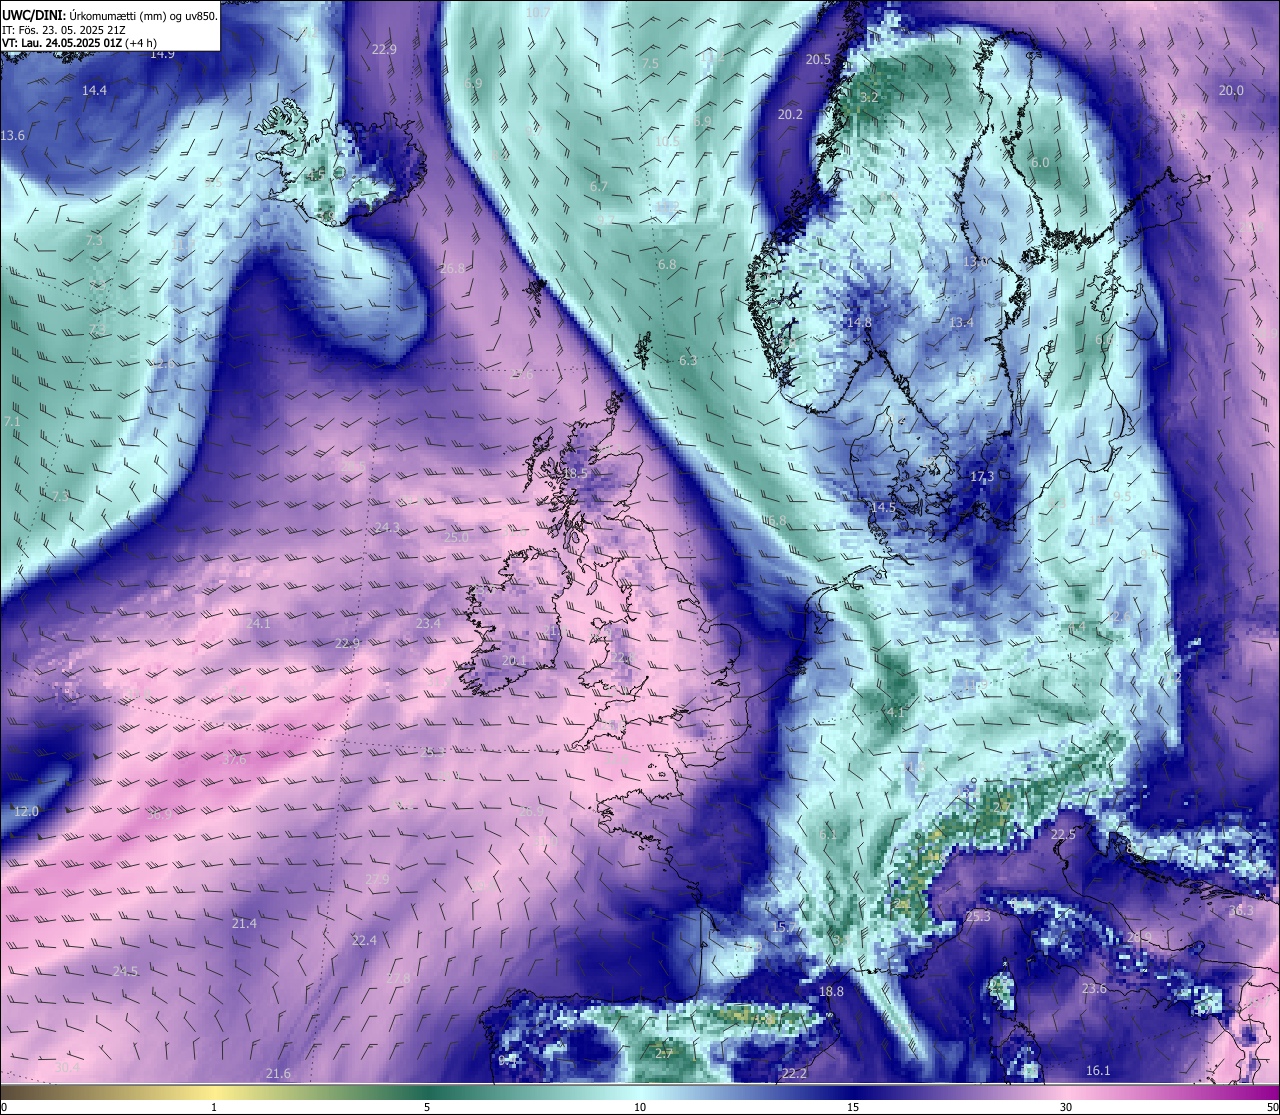Click the color bar label "30"
Viewport: 1280px width, 1115px height.
point(1066,1107)
